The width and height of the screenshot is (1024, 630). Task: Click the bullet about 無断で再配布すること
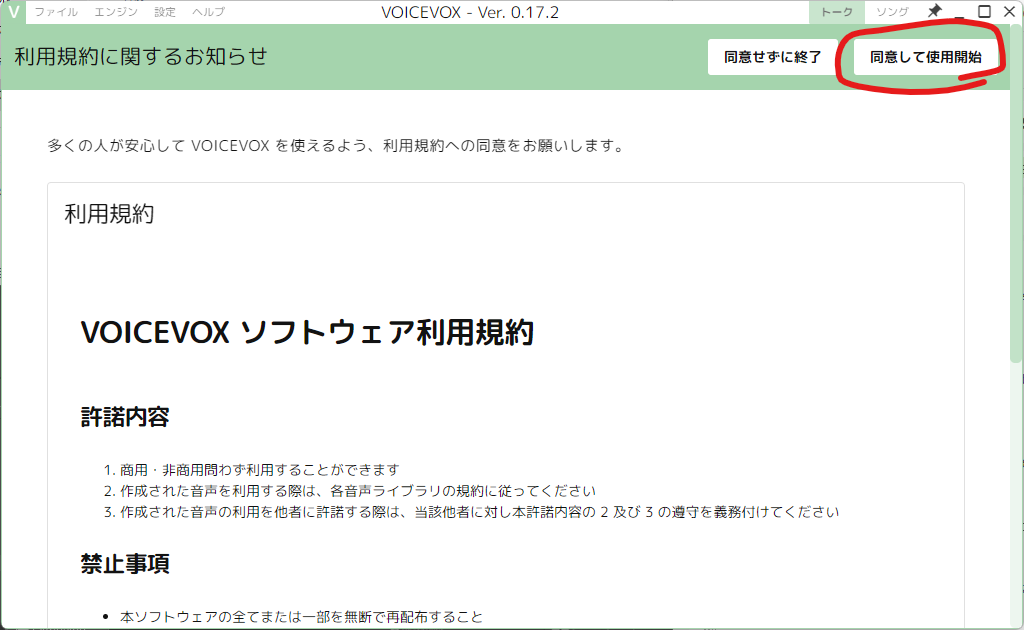tap(301, 616)
